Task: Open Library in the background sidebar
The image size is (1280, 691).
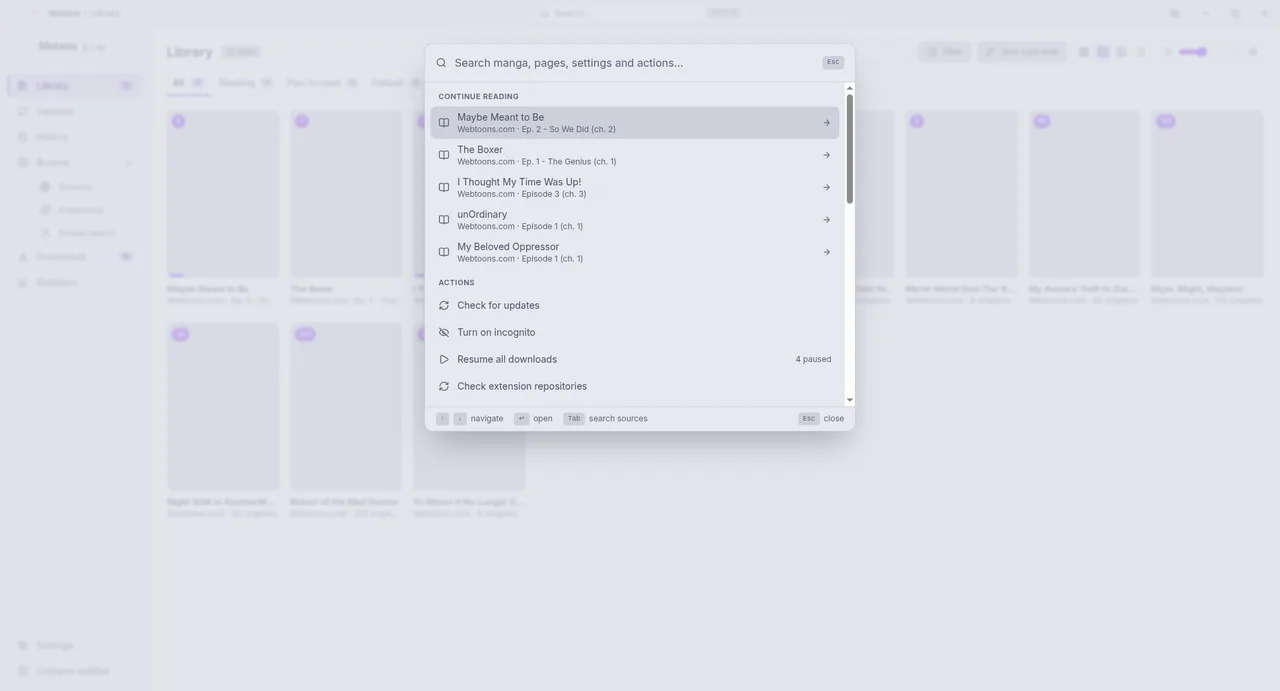Action: 74,85
